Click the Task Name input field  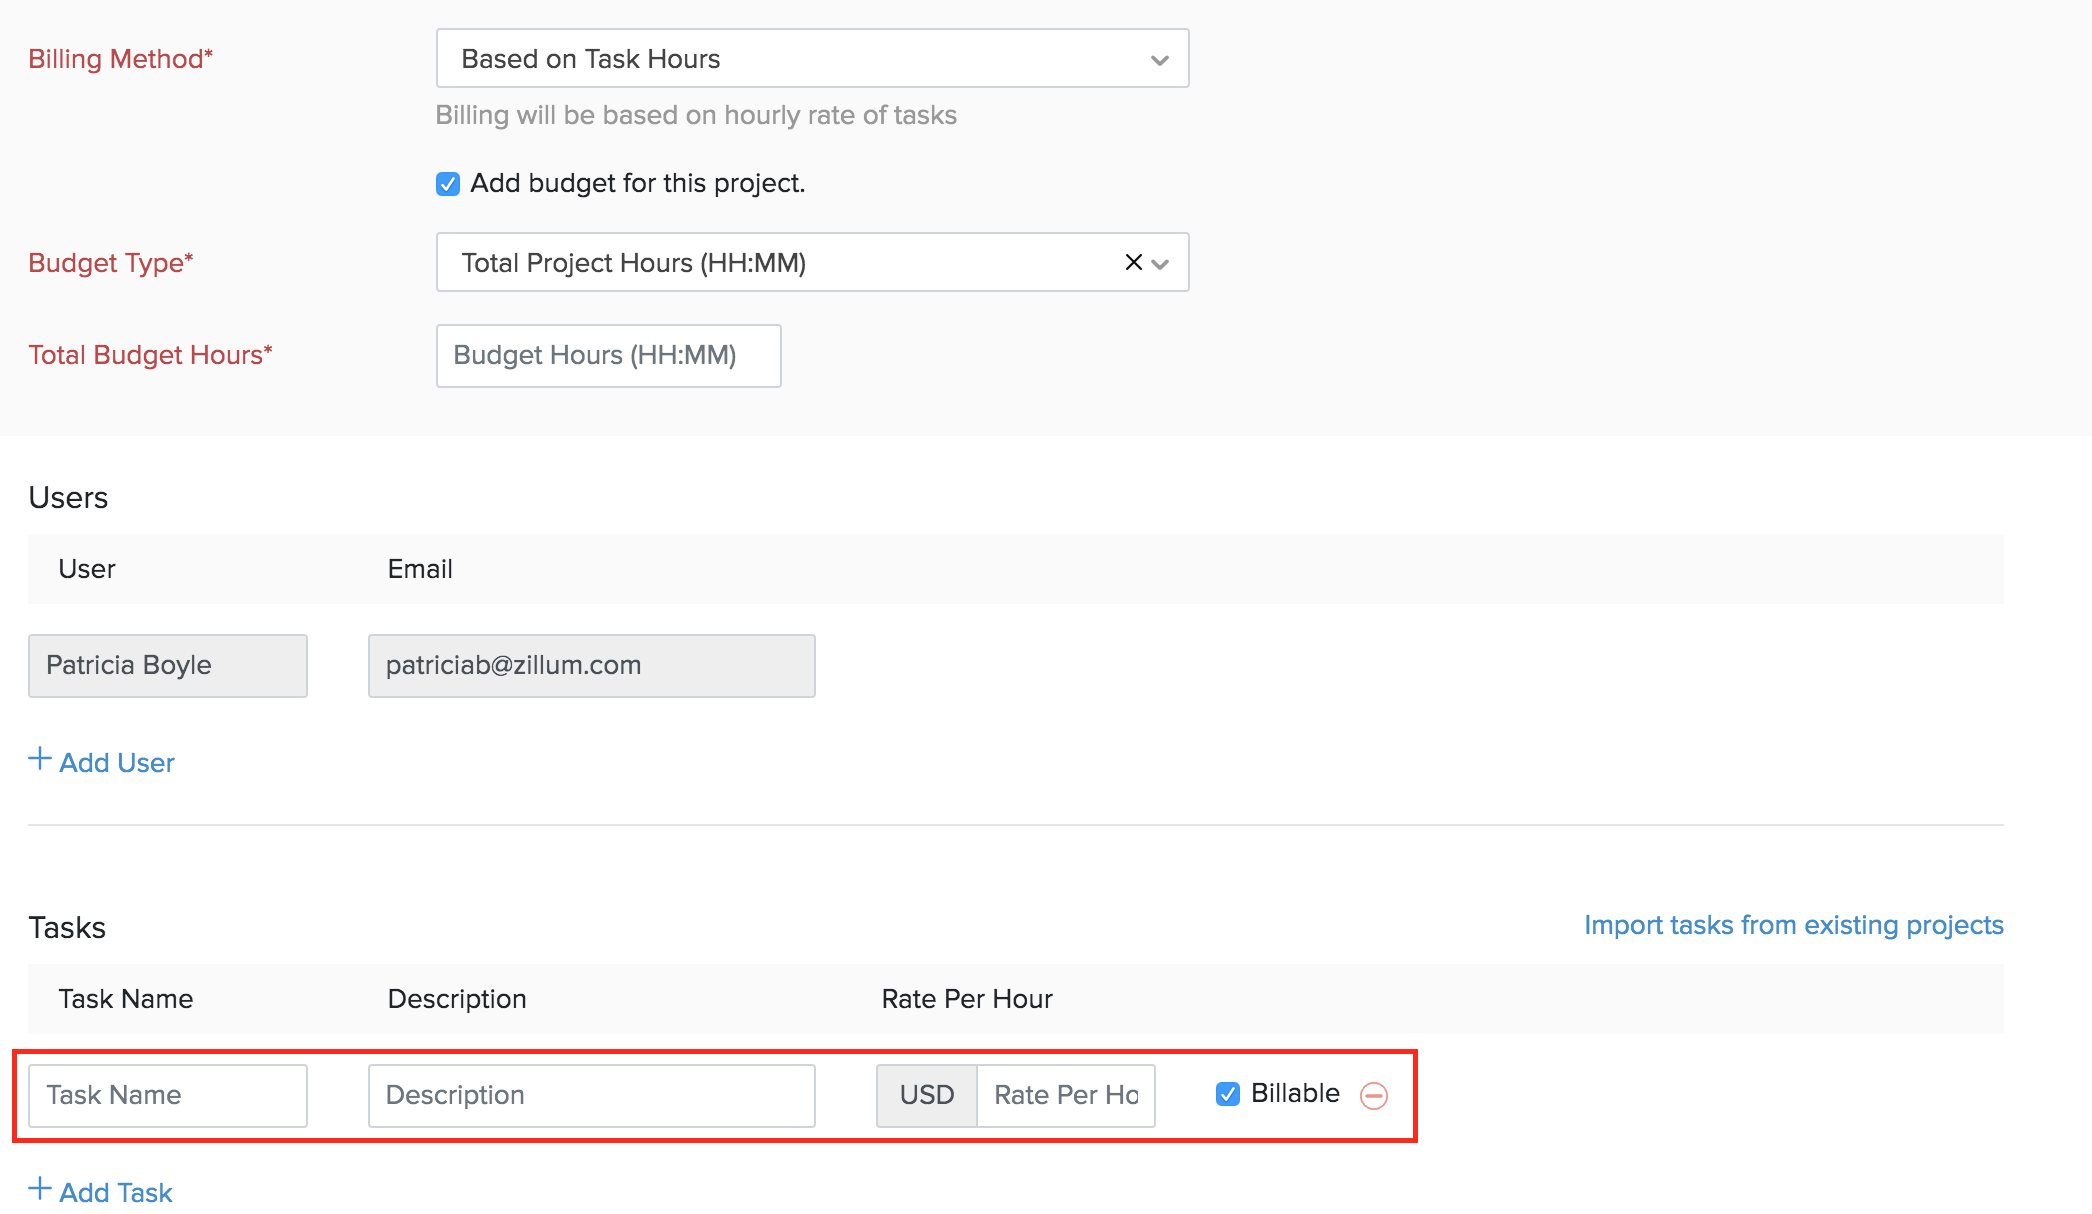click(168, 1096)
